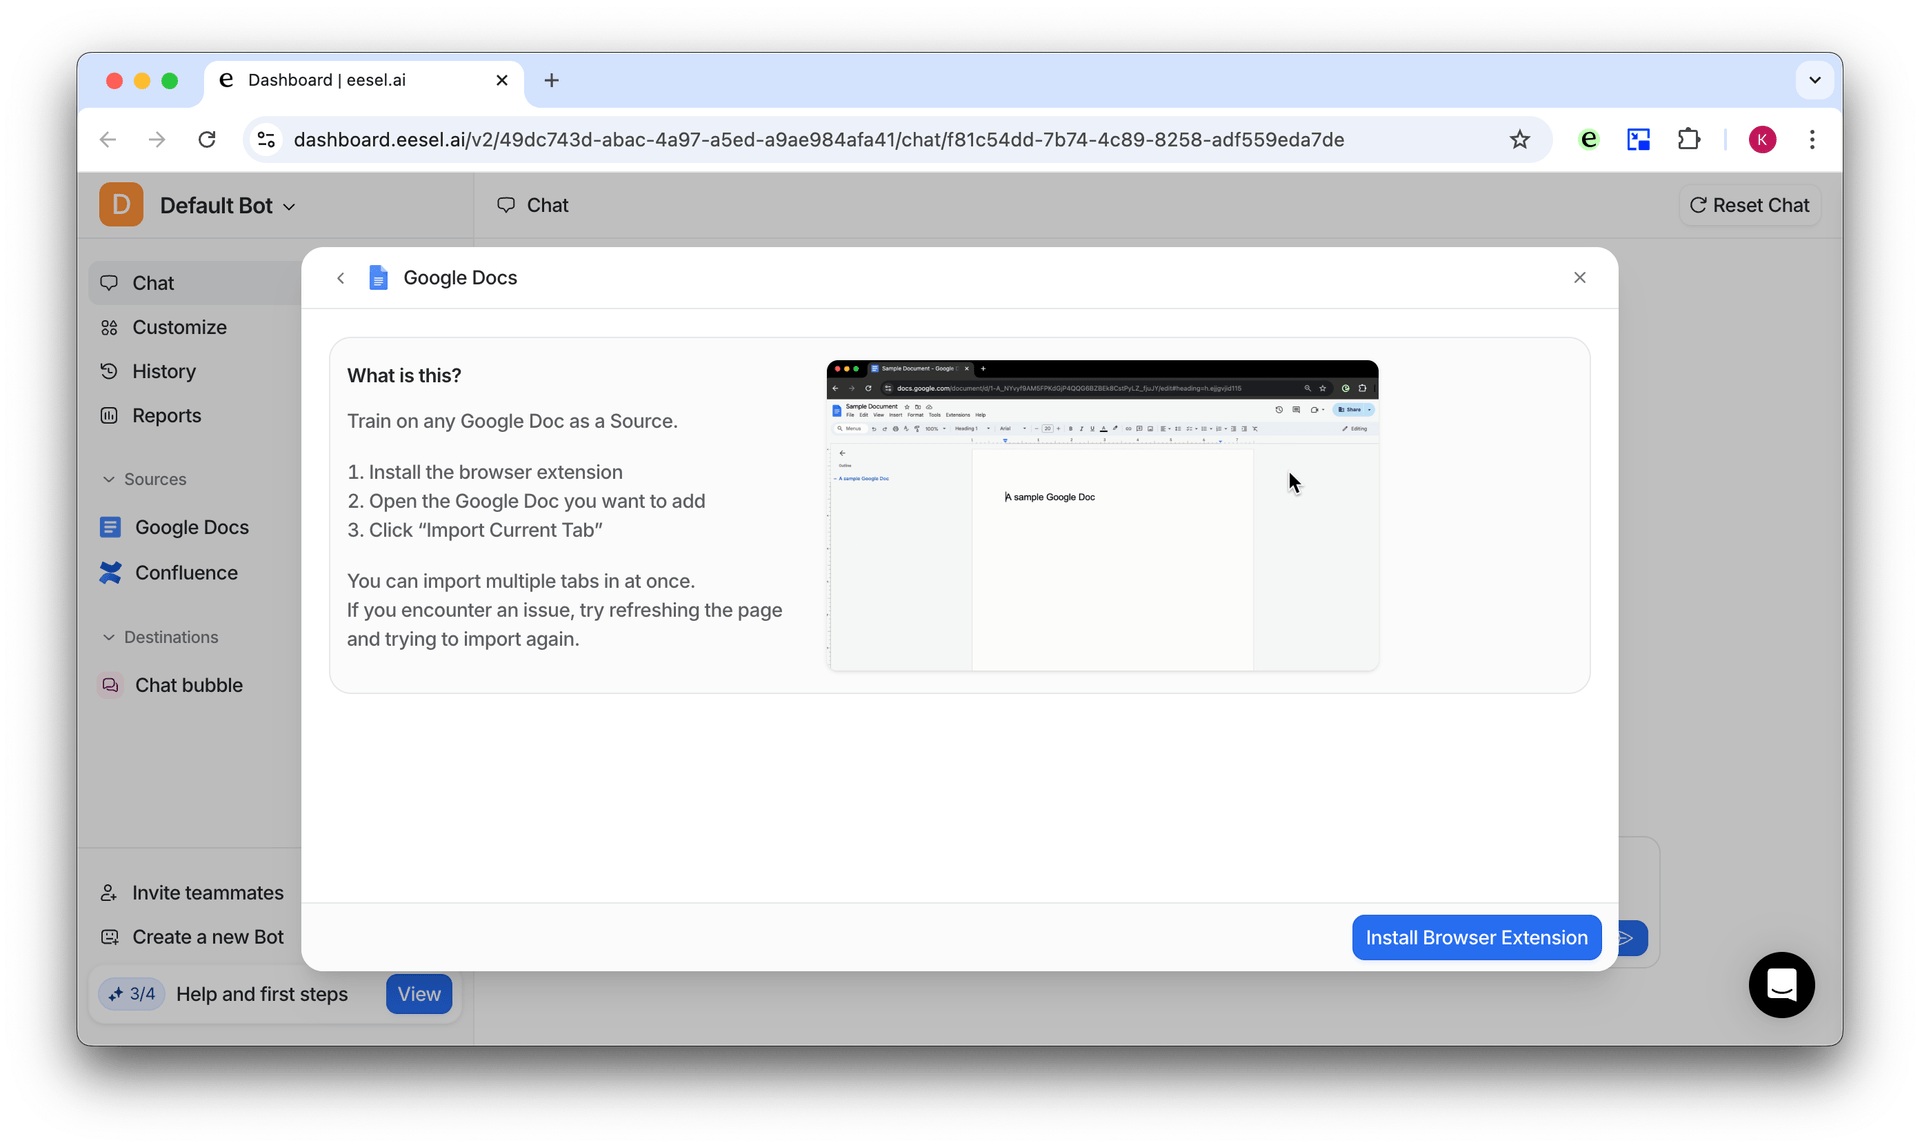Image resolution: width=1920 pixels, height=1148 pixels.
Task: Open Customize in the sidebar
Action: pos(179,327)
